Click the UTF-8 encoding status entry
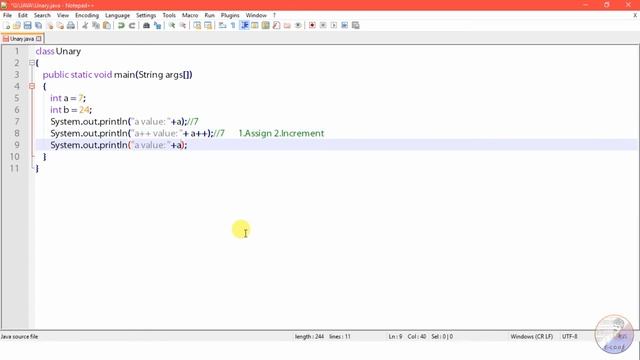 [570, 336]
